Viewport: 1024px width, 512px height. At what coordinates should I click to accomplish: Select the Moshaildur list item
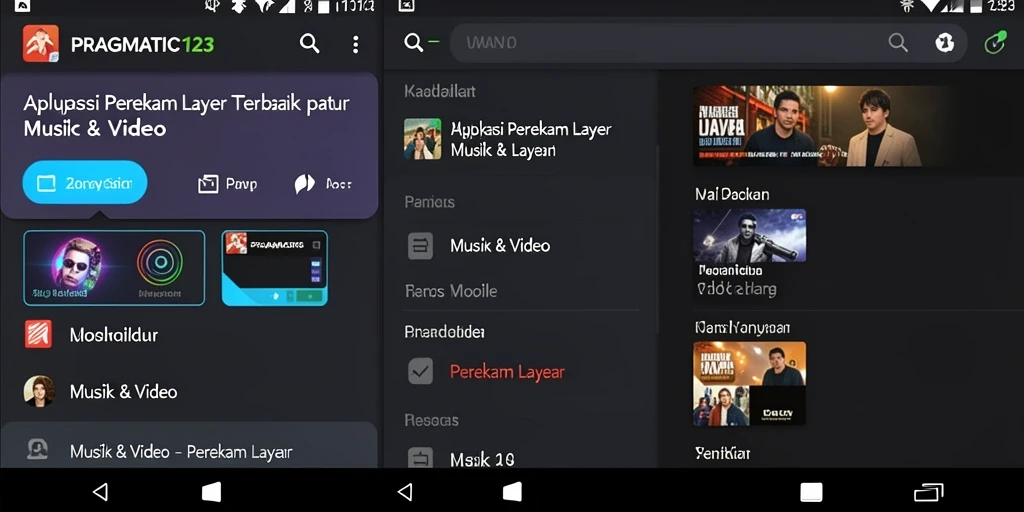pos(189,335)
